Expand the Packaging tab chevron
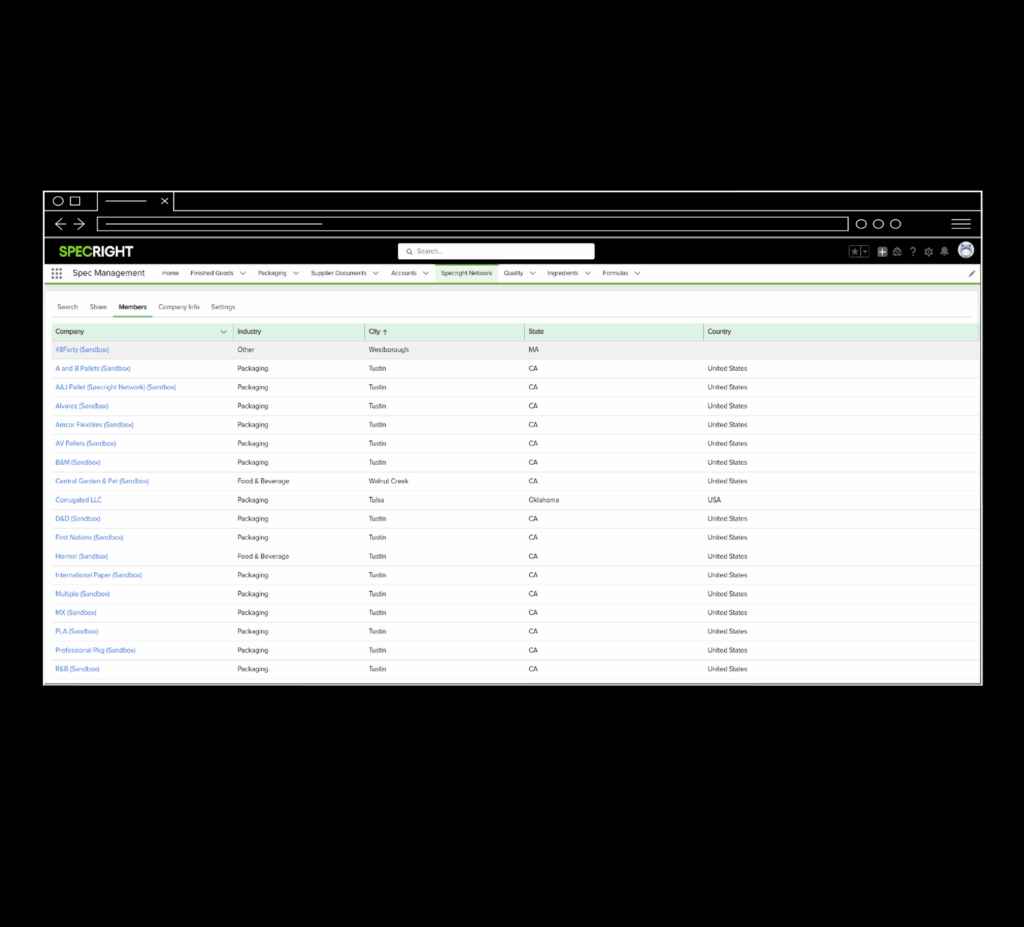This screenshot has height=927, width=1024. 296,274
